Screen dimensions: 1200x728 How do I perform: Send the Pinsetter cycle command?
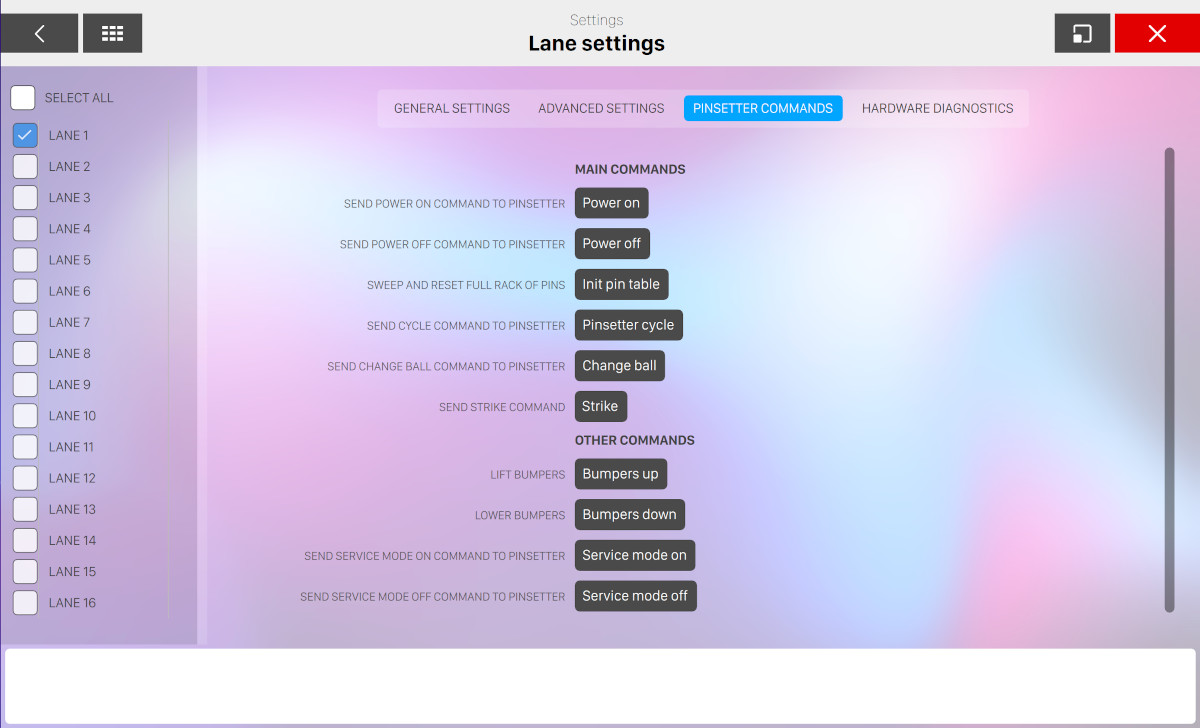coord(628,325)
